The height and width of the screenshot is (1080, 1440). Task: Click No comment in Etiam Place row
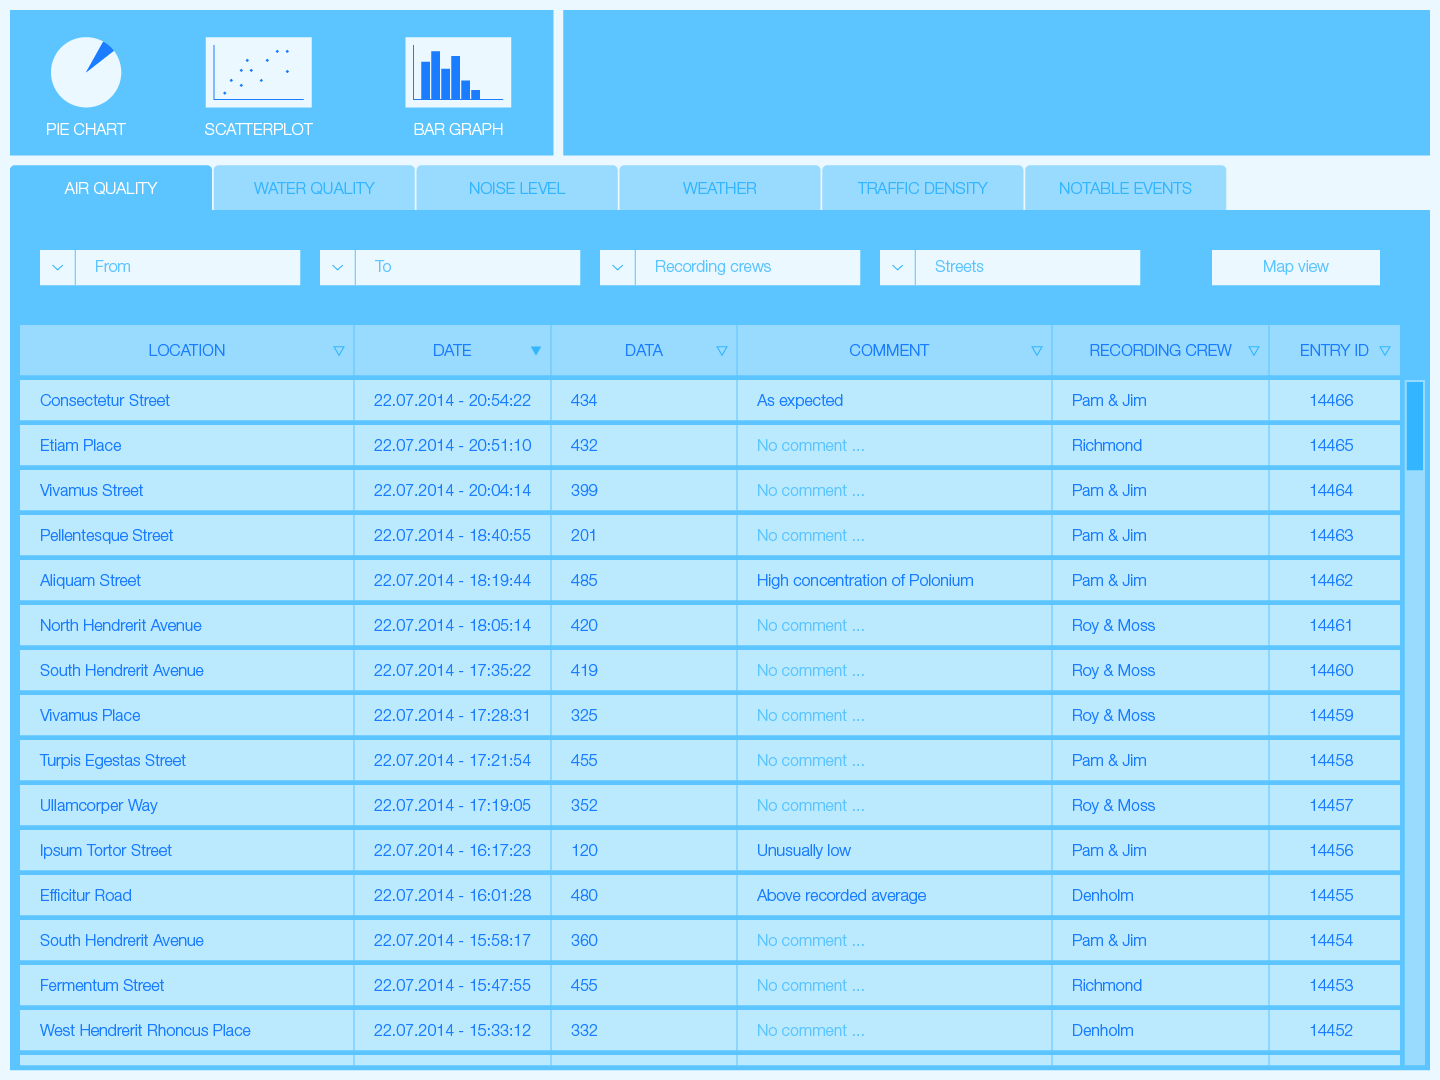click(811, 446)
